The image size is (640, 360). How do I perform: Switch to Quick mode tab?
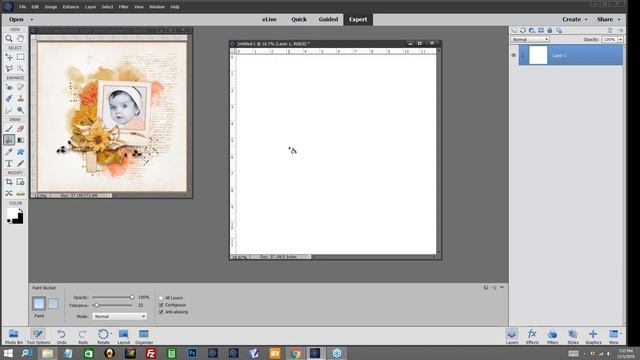pyautogui.click(x=299, y=19)
